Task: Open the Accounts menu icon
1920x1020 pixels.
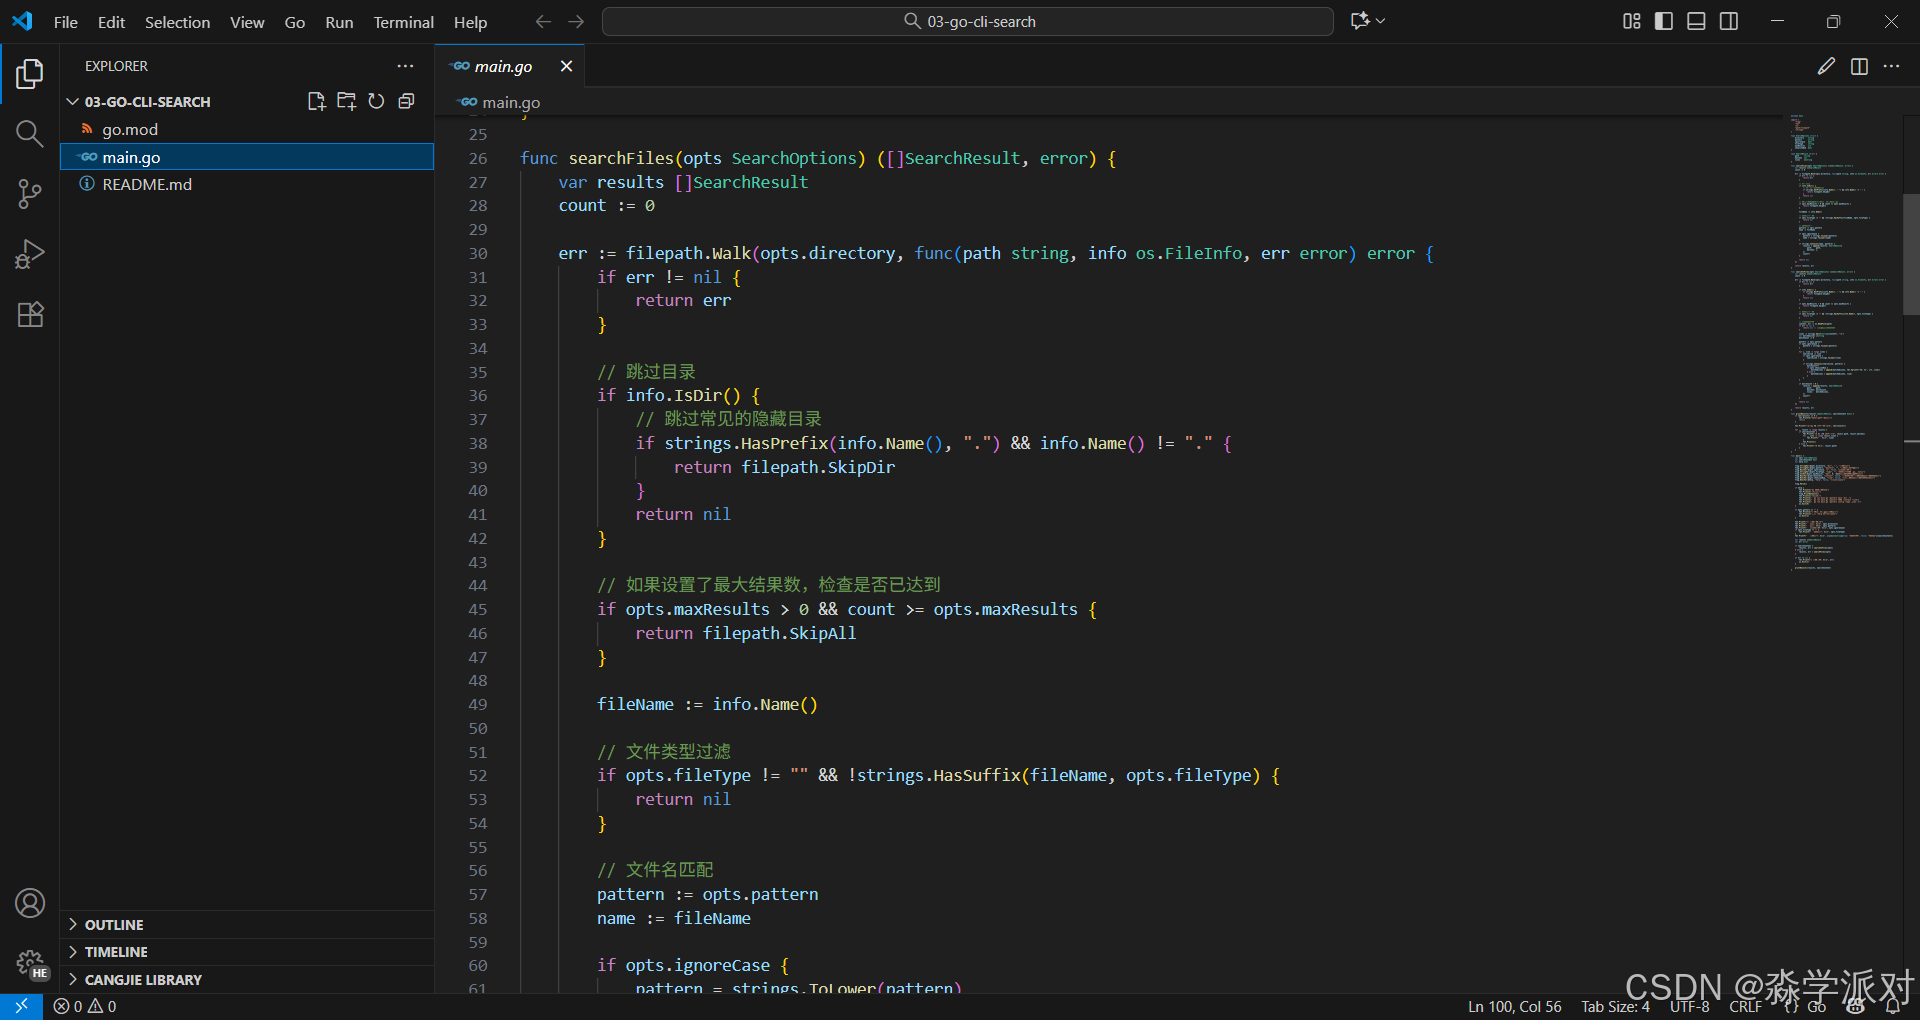Action: [x=30, y=903]
